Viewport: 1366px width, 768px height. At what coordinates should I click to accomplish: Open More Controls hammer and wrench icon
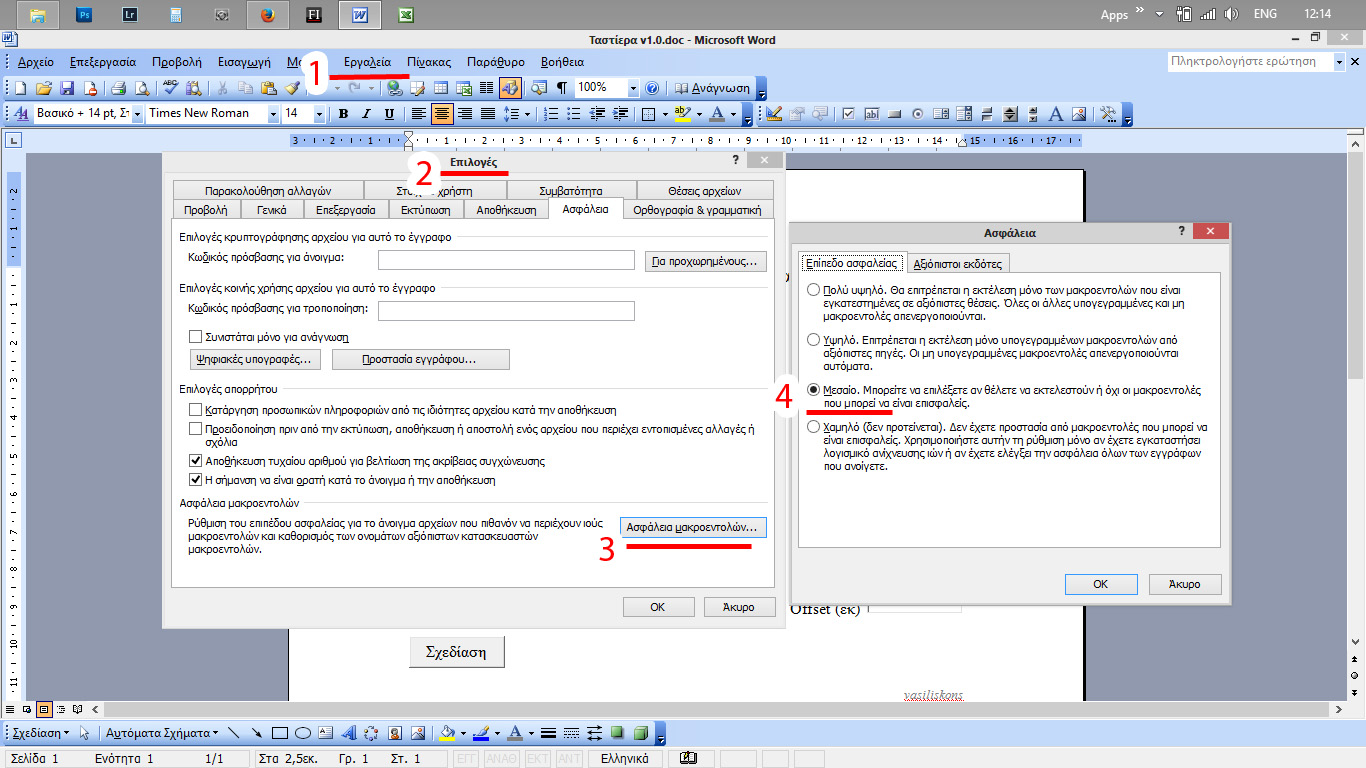click(x=1108, y=114)
